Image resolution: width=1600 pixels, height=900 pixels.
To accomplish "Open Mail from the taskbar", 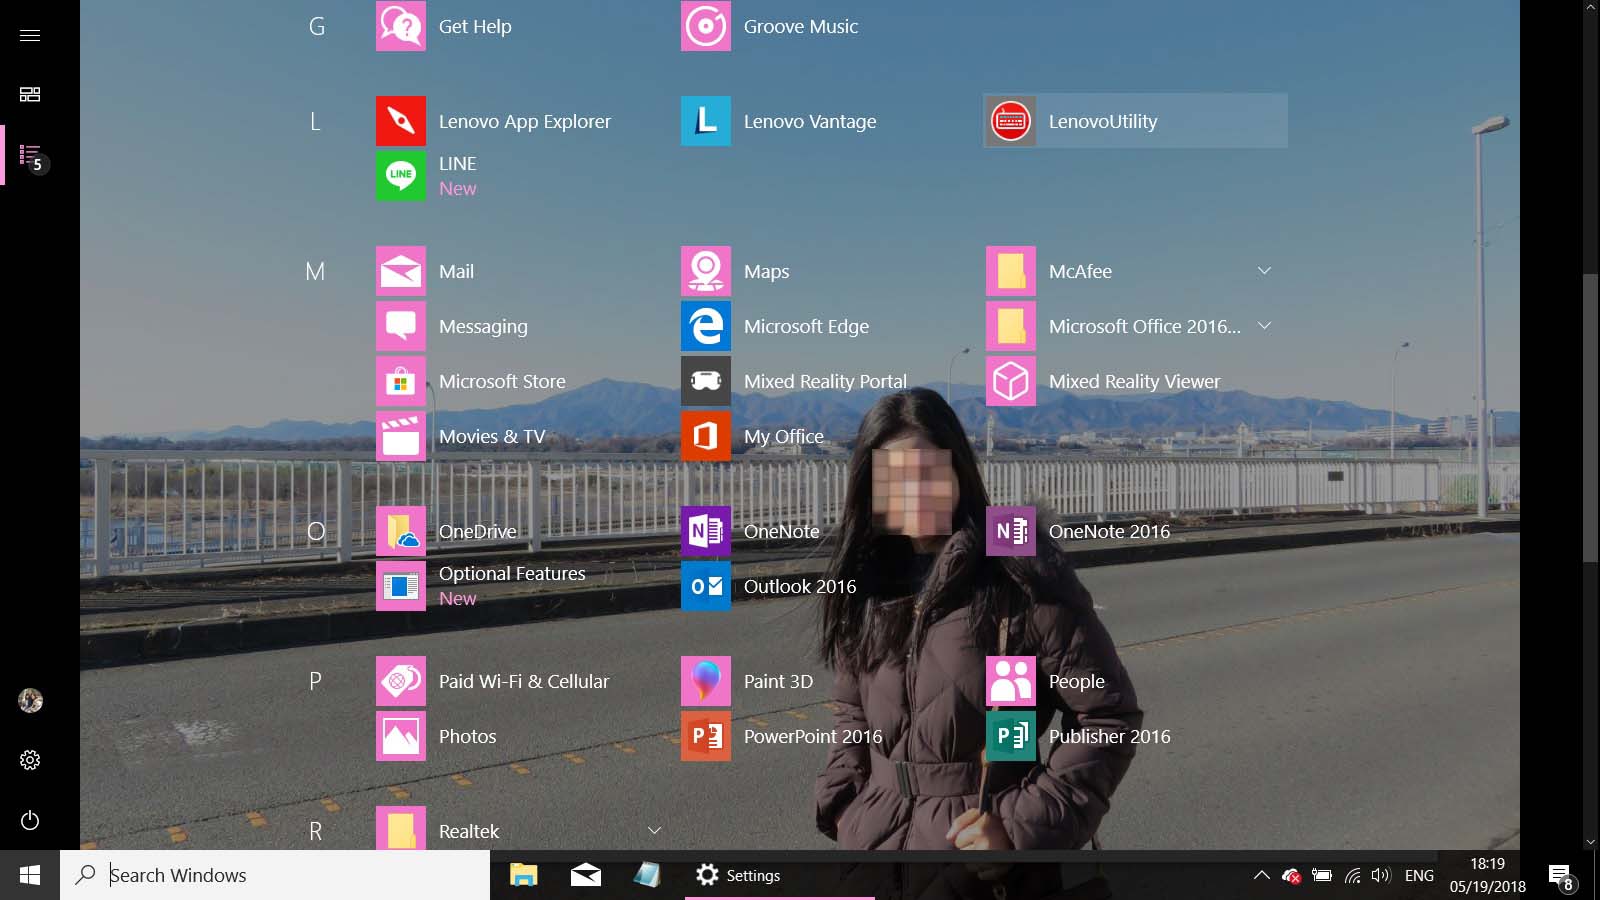I will [586, 875].
